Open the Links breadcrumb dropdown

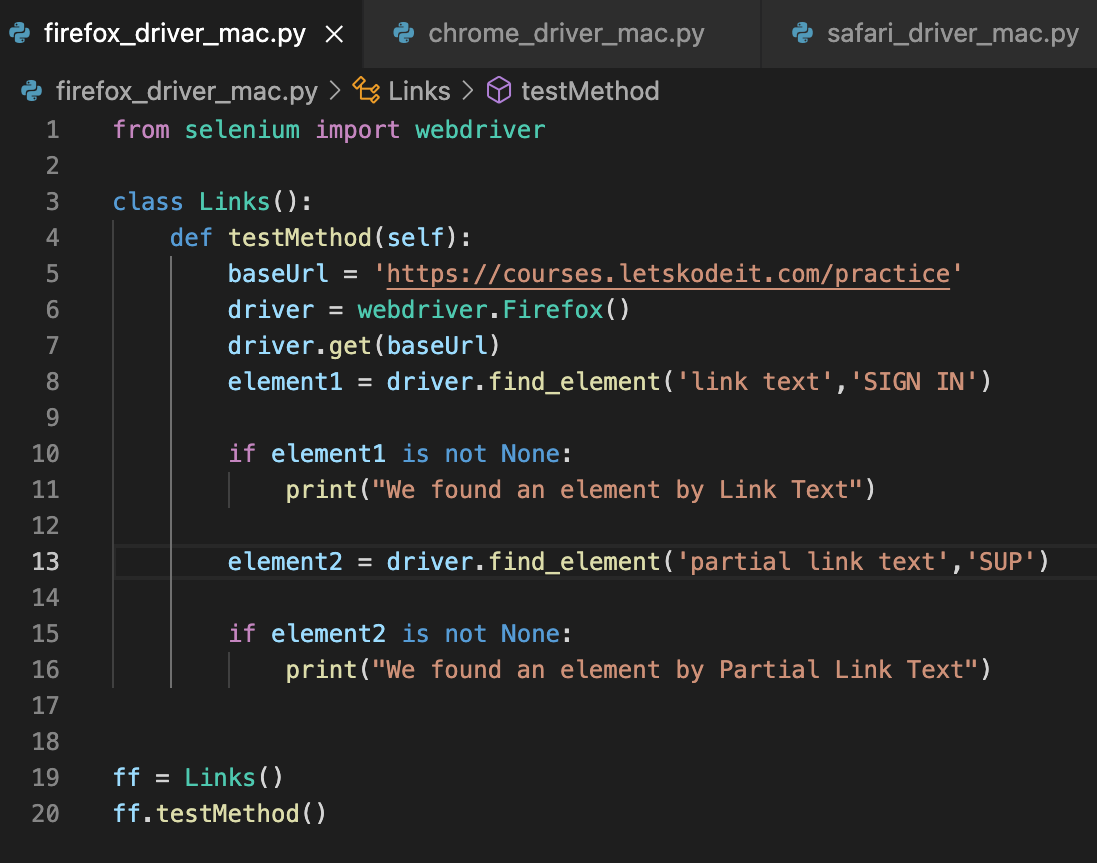tap(419, 92)
